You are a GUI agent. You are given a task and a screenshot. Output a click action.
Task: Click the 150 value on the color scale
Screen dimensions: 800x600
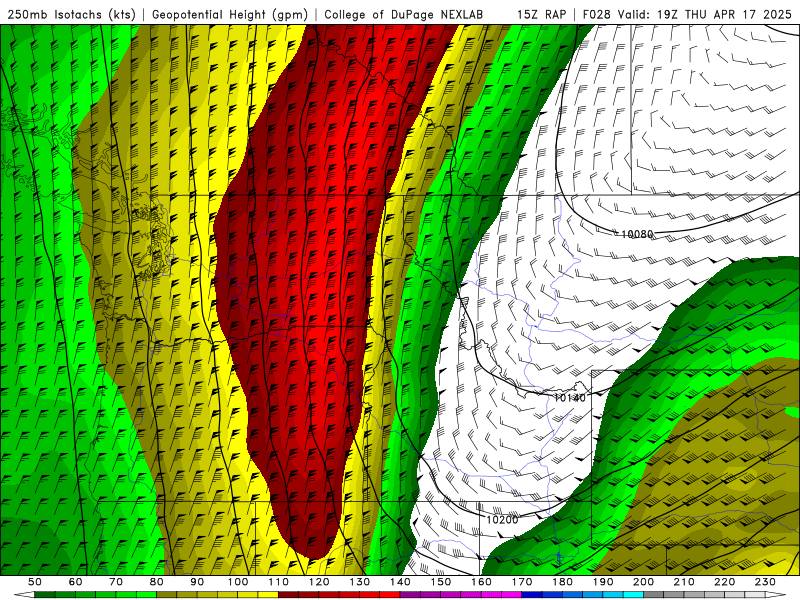[x=440, y=582]
